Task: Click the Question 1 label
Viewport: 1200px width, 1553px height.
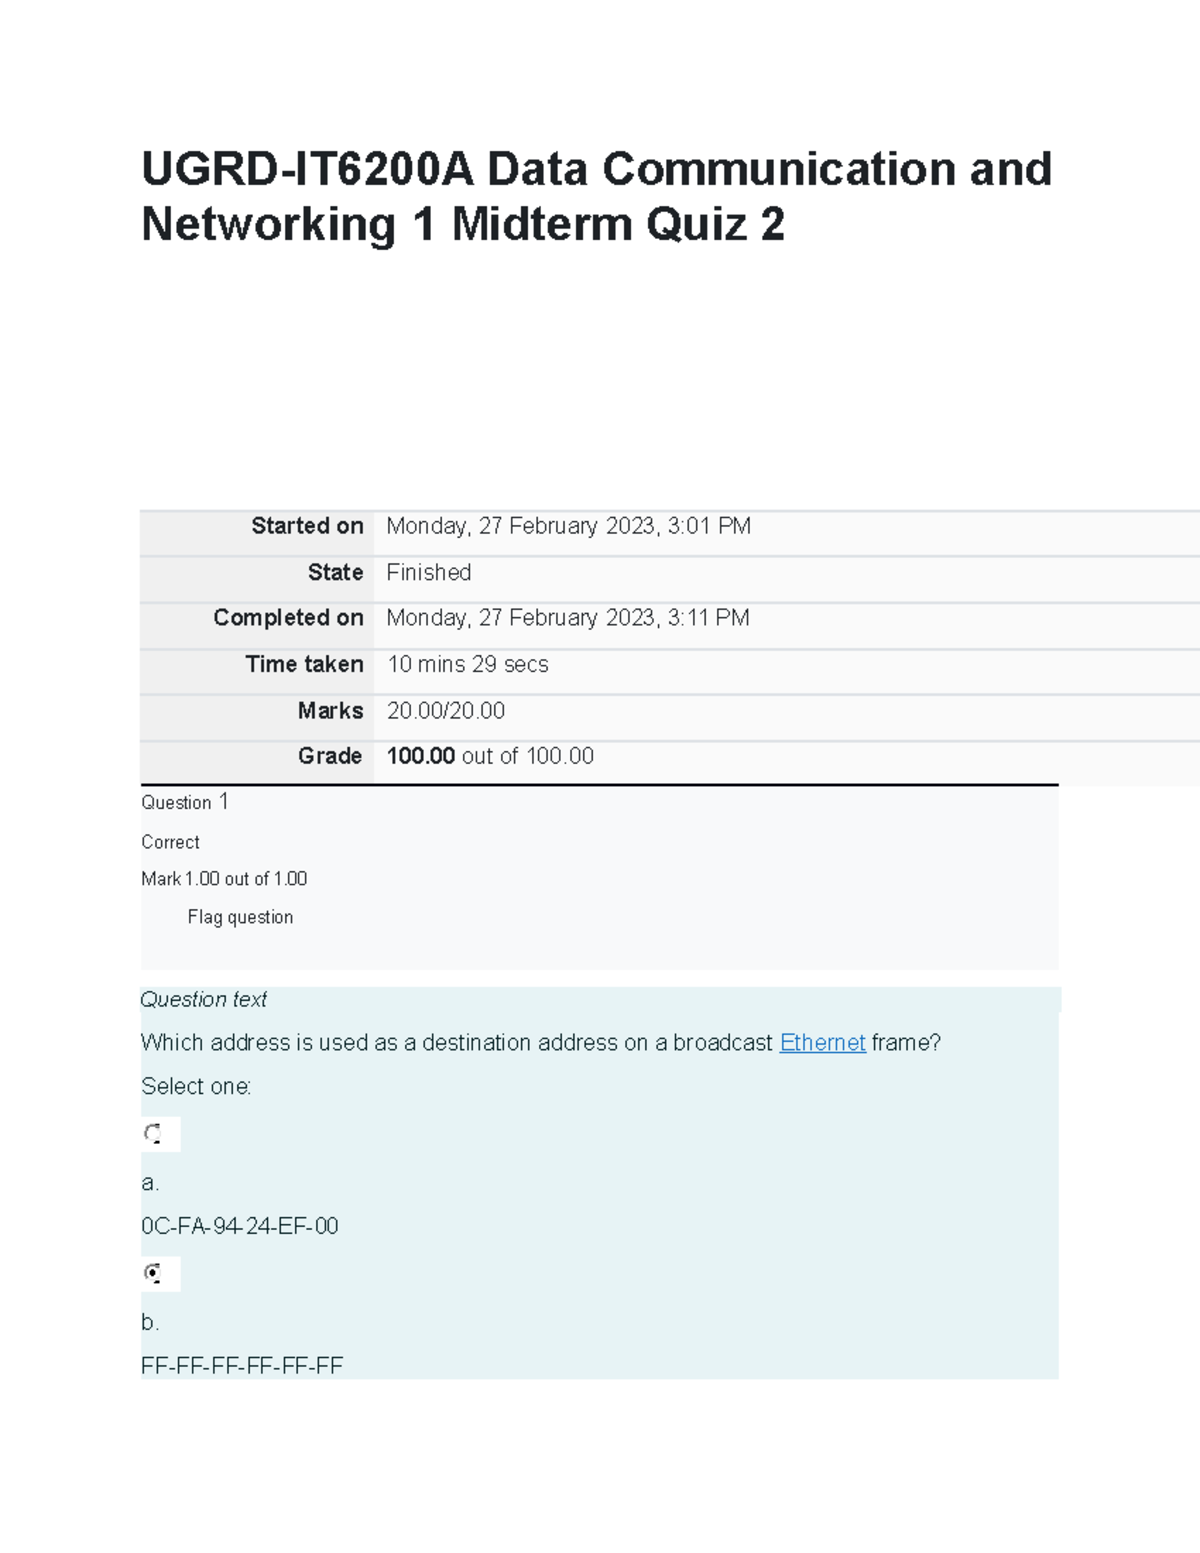Action: (185, 802)
